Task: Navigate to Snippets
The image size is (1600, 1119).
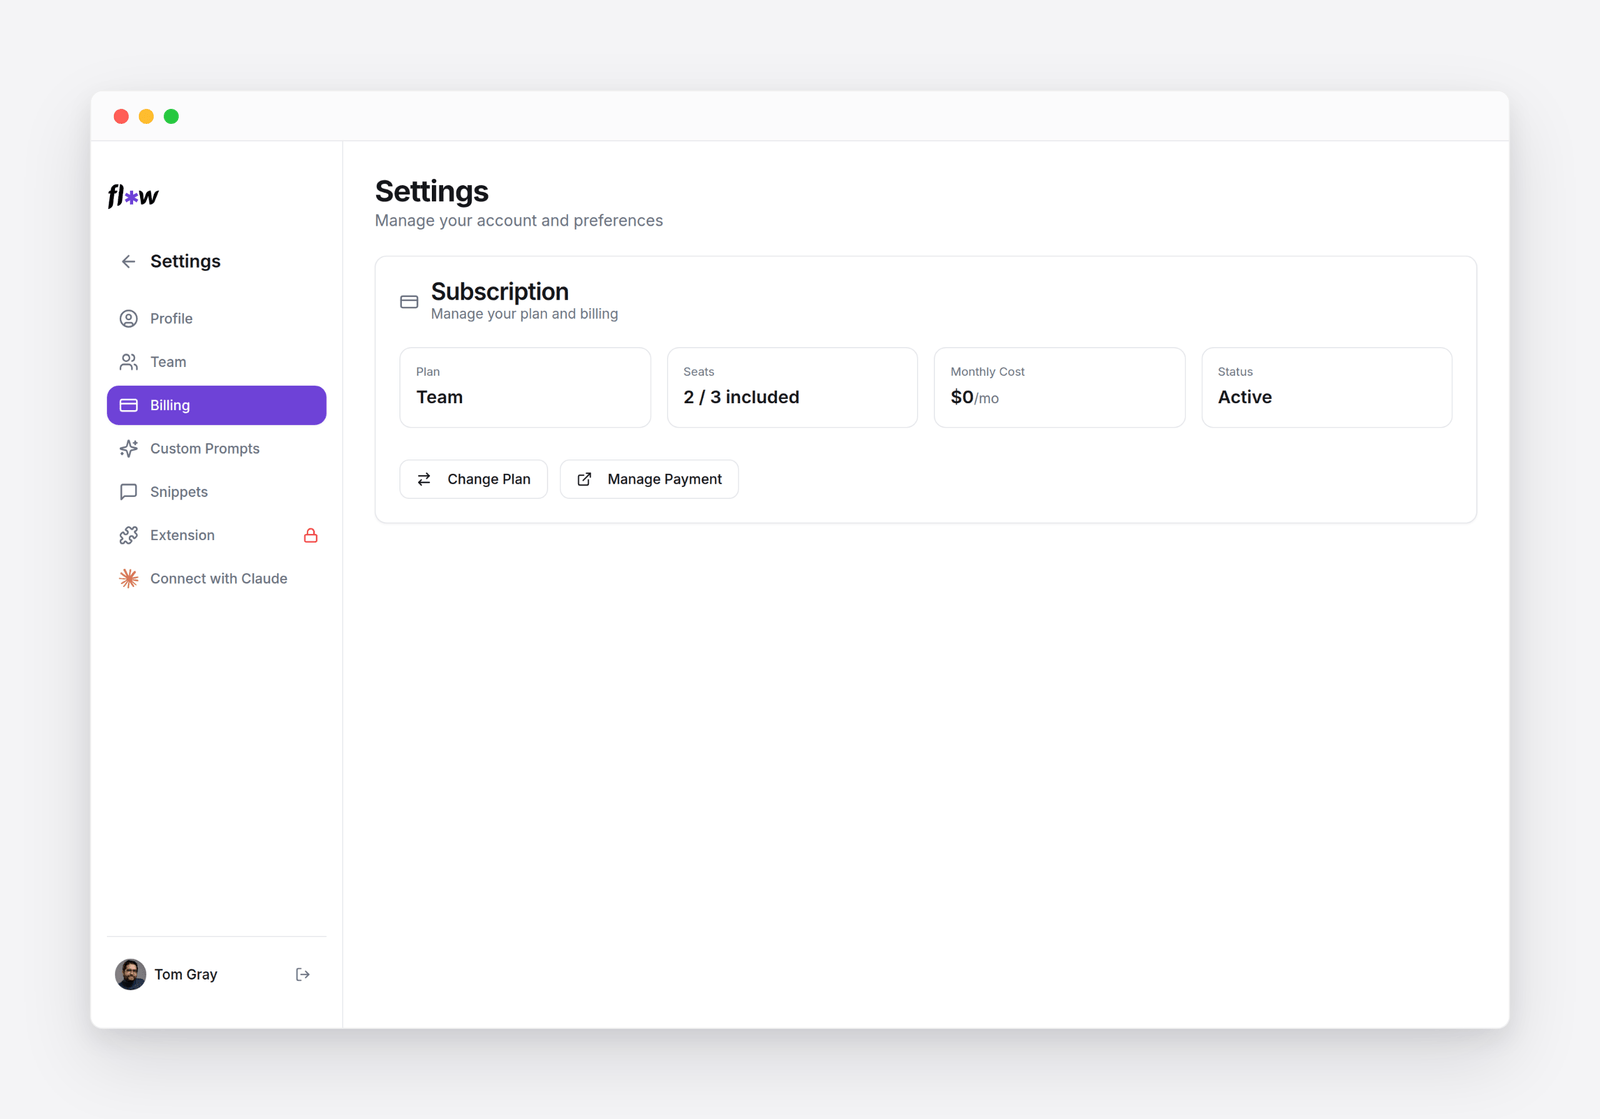Action: pyautogui.click(x=217, y=492)
